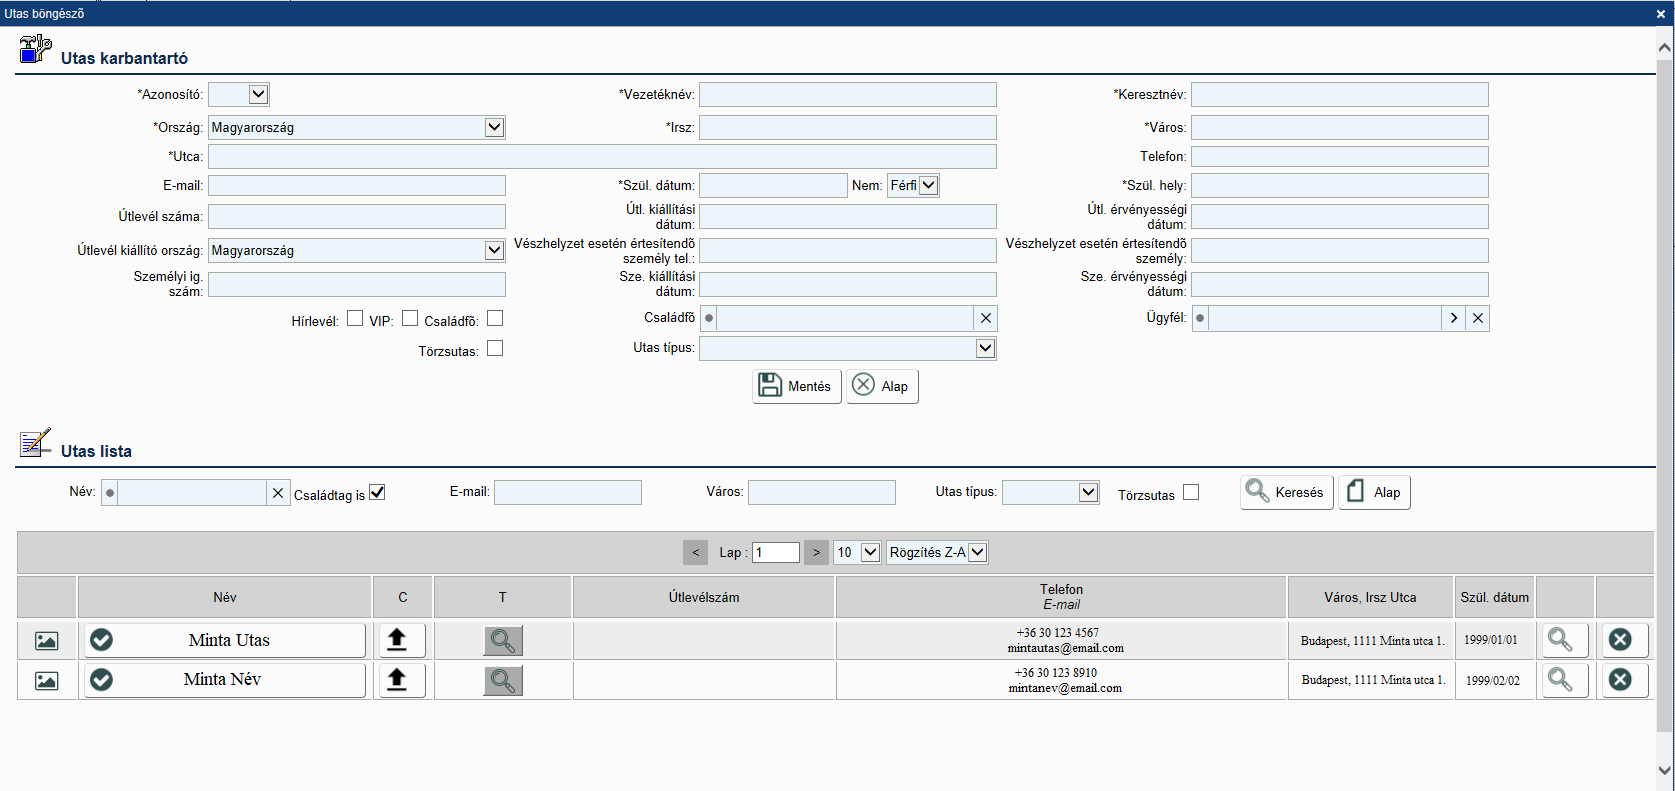Click the Szül. dátum column header
This screenshot has height=791, width=1675.
(1494, 597)
